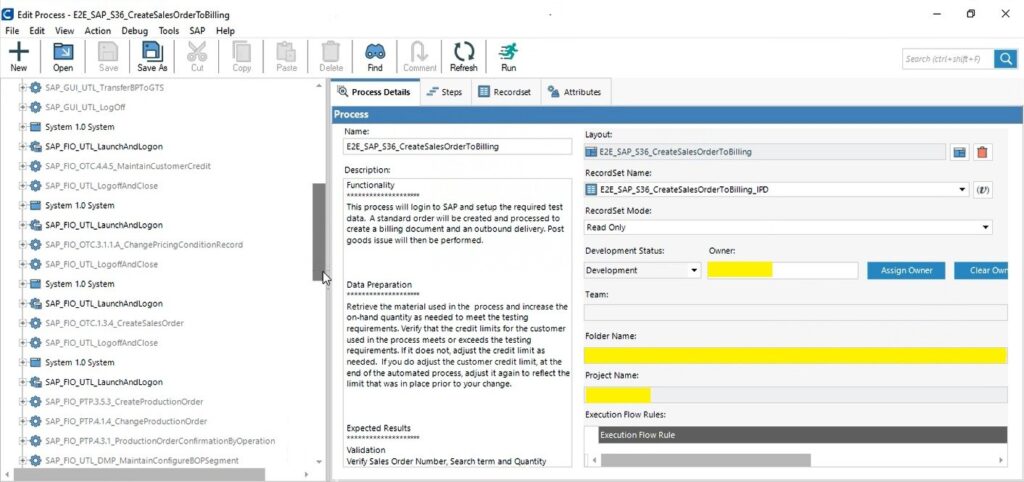
Task: Click the Assign Owner button
Action: (x=906, y=270)
